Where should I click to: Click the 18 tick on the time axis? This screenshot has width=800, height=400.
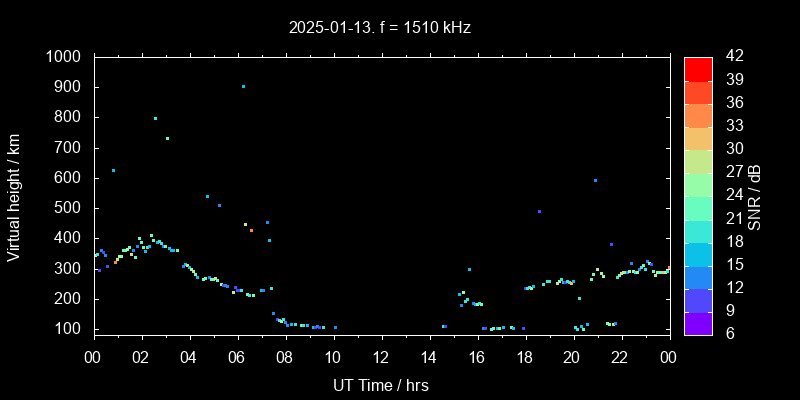coord(524,357)
